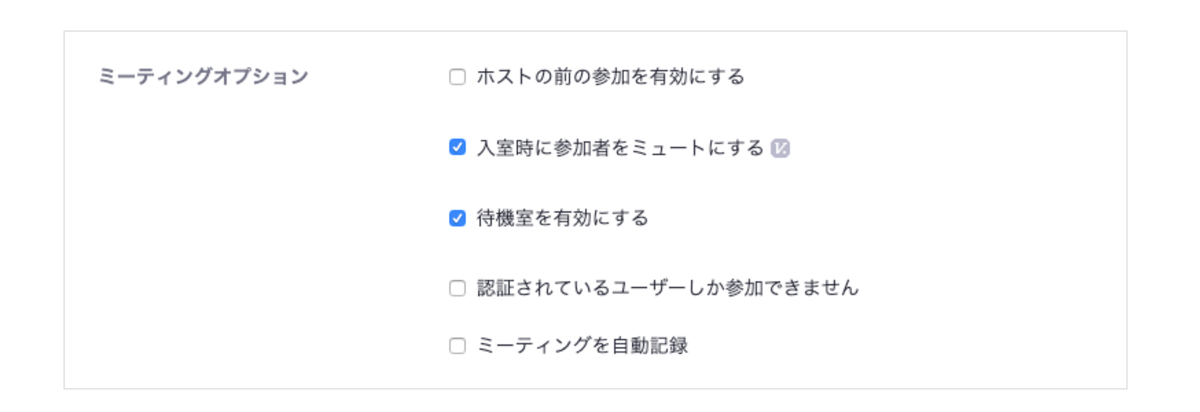The image size is (1200, 412).
Task: Click the 認証されているユーザーしか参加できません label text
Action: 668,288
